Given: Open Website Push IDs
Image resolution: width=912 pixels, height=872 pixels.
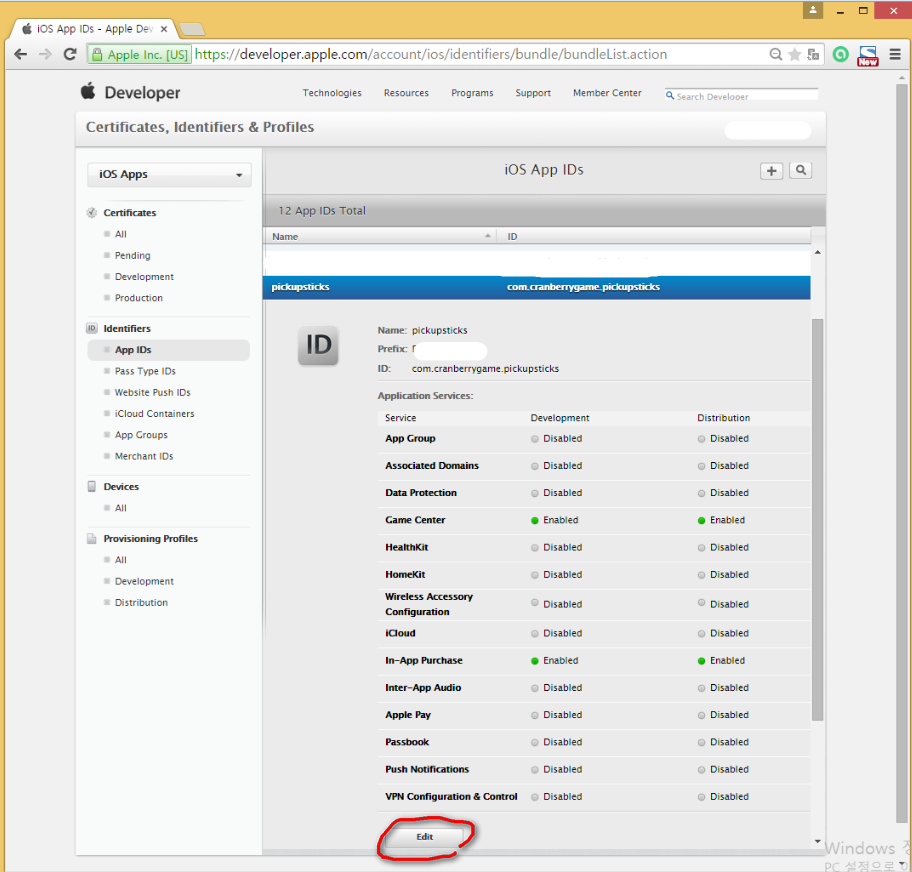Looking at the screenshot, I should coord(152,393).
